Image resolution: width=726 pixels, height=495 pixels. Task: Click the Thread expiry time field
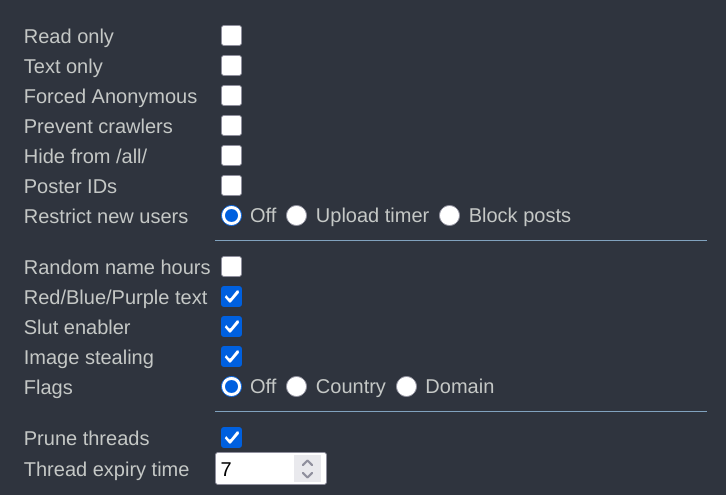255,469
